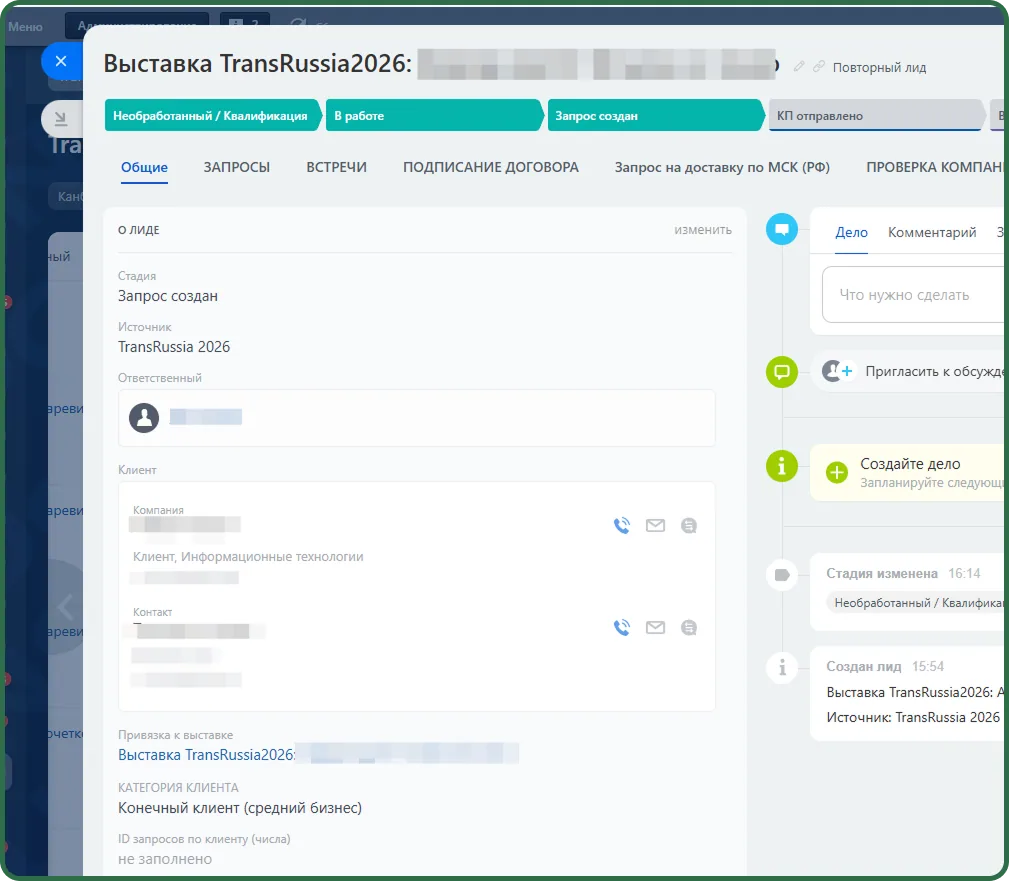Screen dimensions: 1009x881
Task: Click изменить link in О лиде section
Action: pos(703,230)
